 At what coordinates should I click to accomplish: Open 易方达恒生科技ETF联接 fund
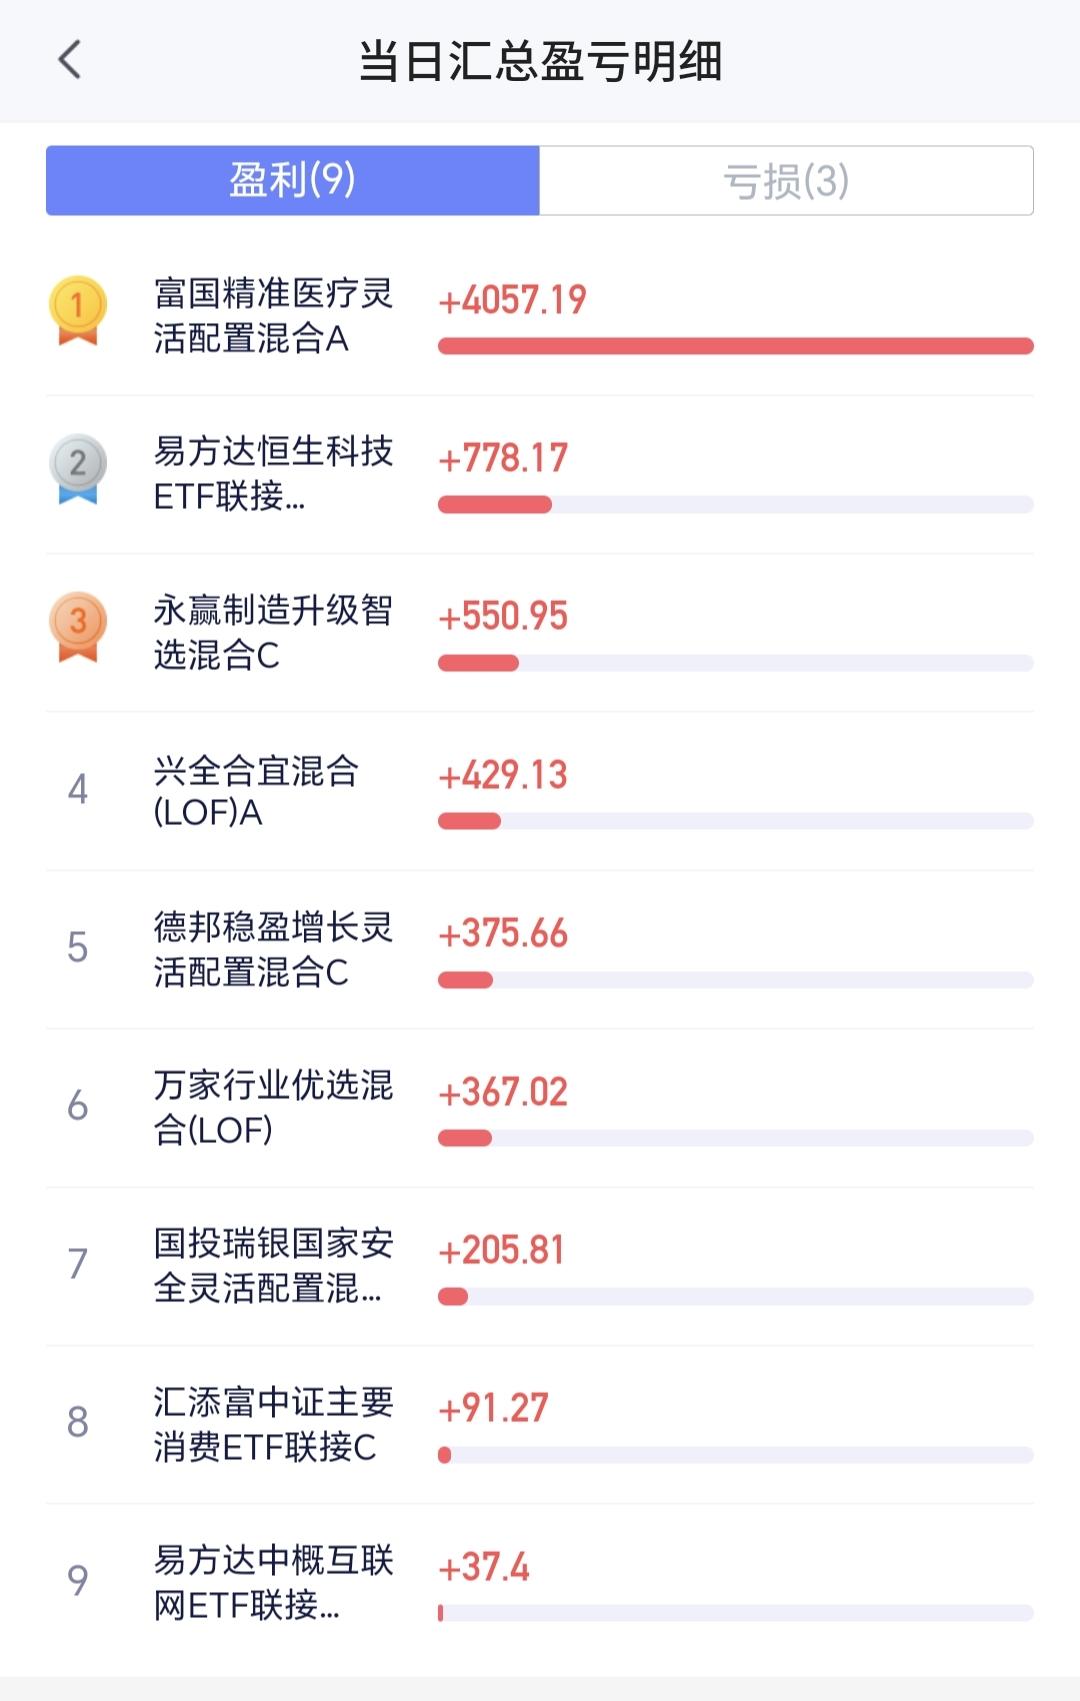coord(540,474)
